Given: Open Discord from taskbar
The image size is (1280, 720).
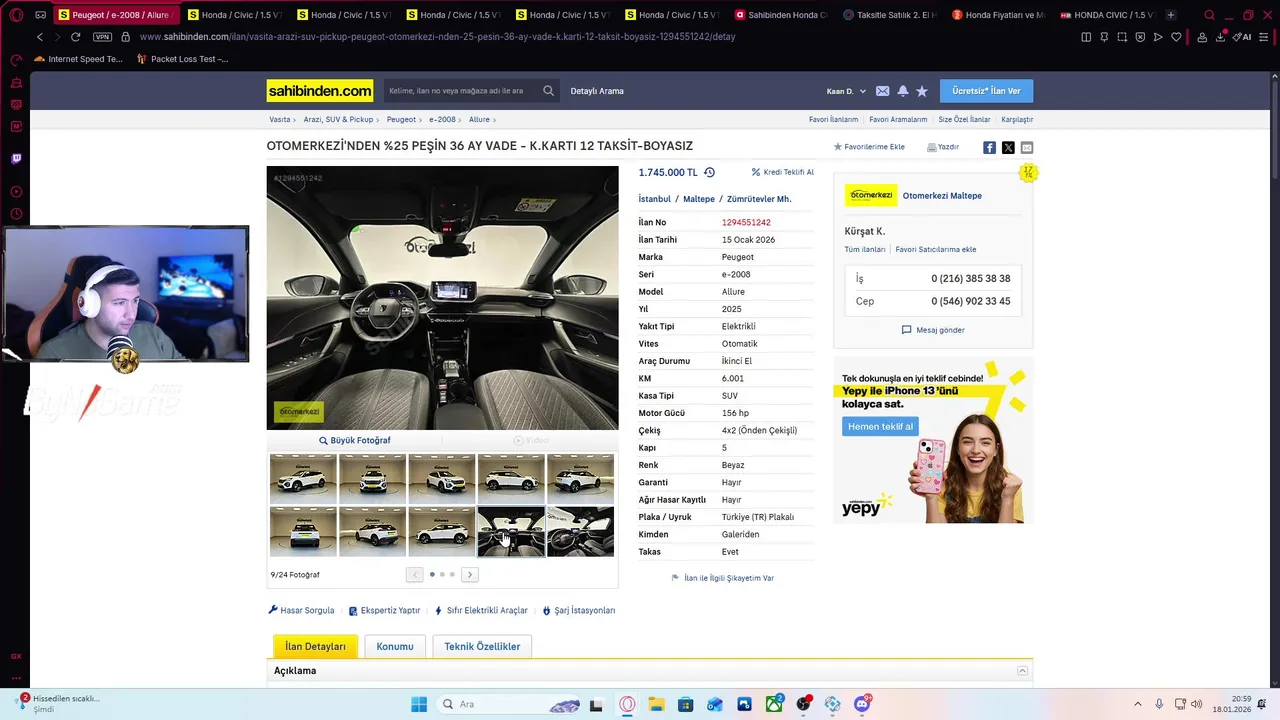Looking at the screenshot, I should tap(862, 704).
